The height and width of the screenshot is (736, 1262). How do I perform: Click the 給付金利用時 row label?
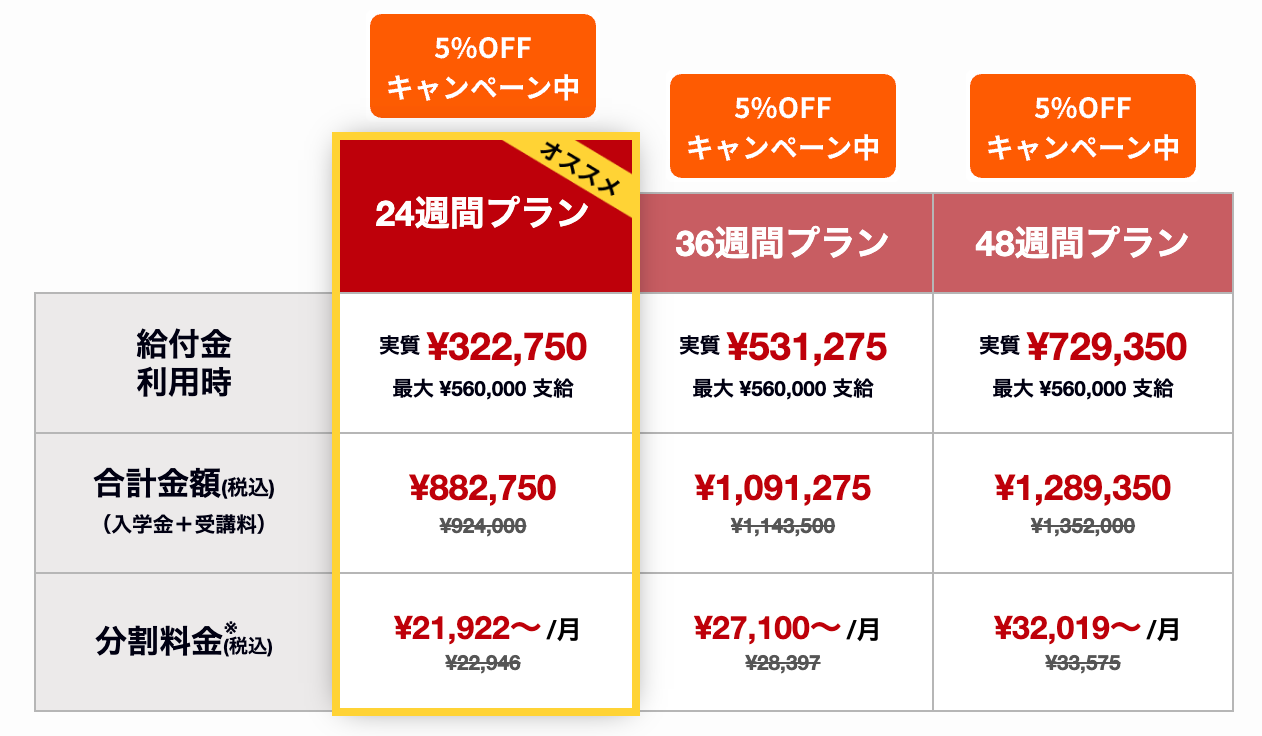point(184,363)
